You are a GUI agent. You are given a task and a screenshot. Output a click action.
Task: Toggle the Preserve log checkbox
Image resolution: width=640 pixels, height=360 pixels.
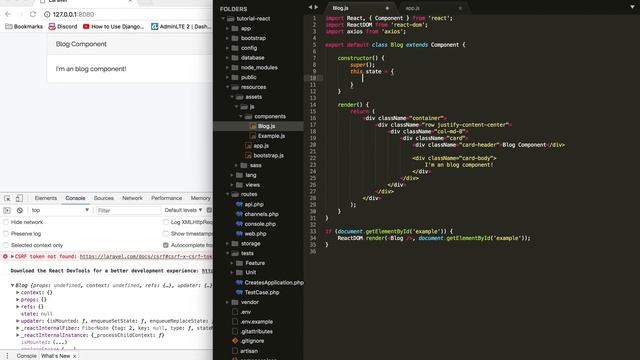pyautogui.click(x=6, y=233)
